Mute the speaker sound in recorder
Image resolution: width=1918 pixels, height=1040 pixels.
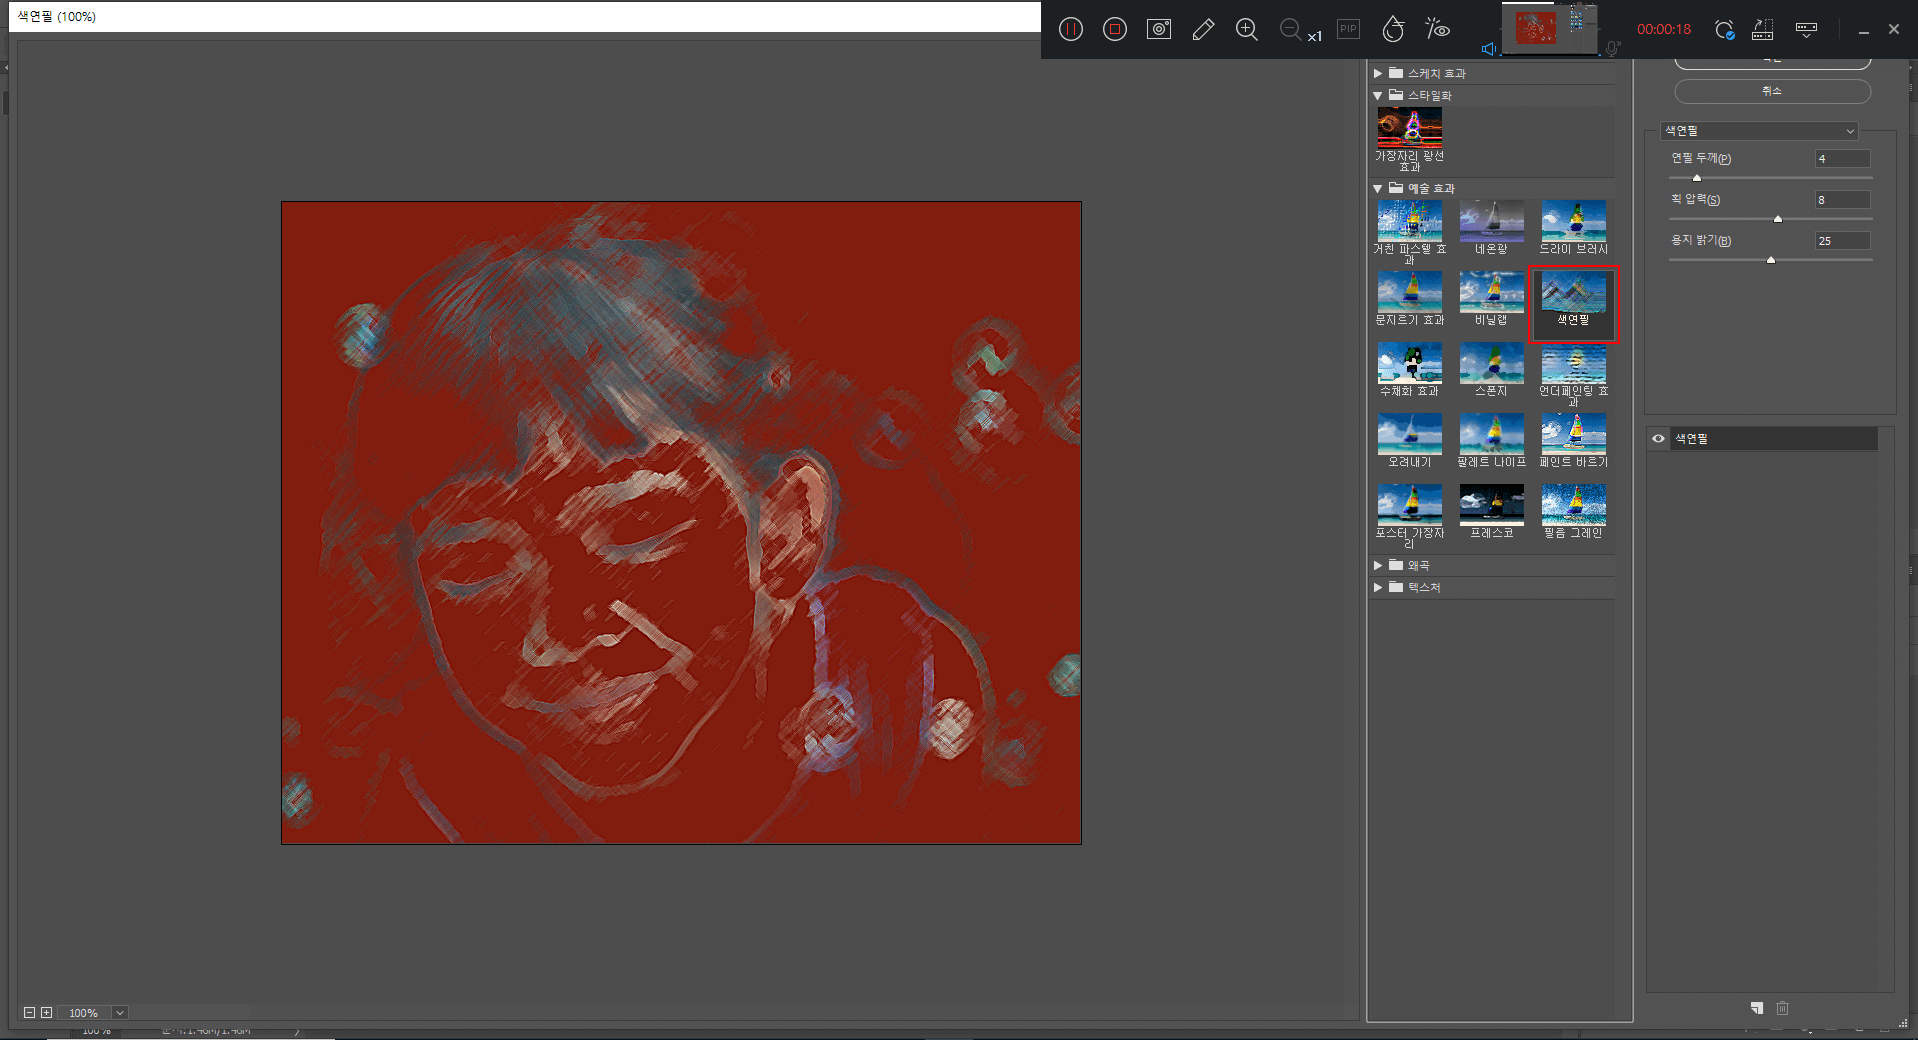coord(1488,49)
